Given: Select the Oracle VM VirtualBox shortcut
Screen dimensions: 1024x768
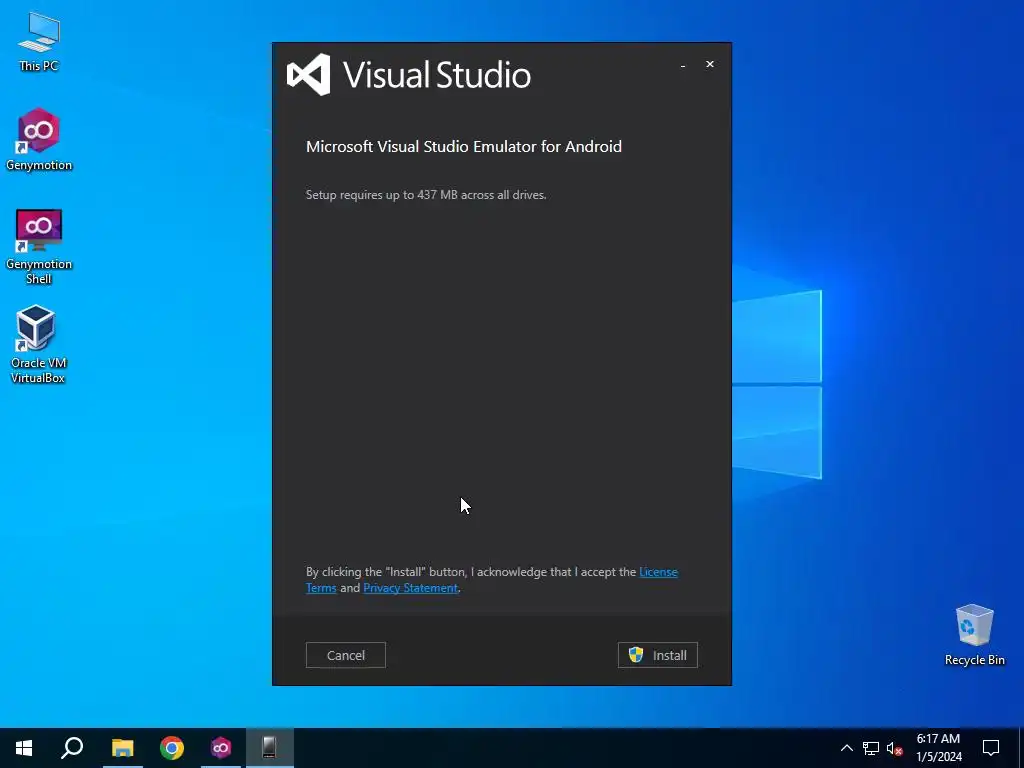Looking at the screenshot, I should pyautogui.click(x=37, y=345).
